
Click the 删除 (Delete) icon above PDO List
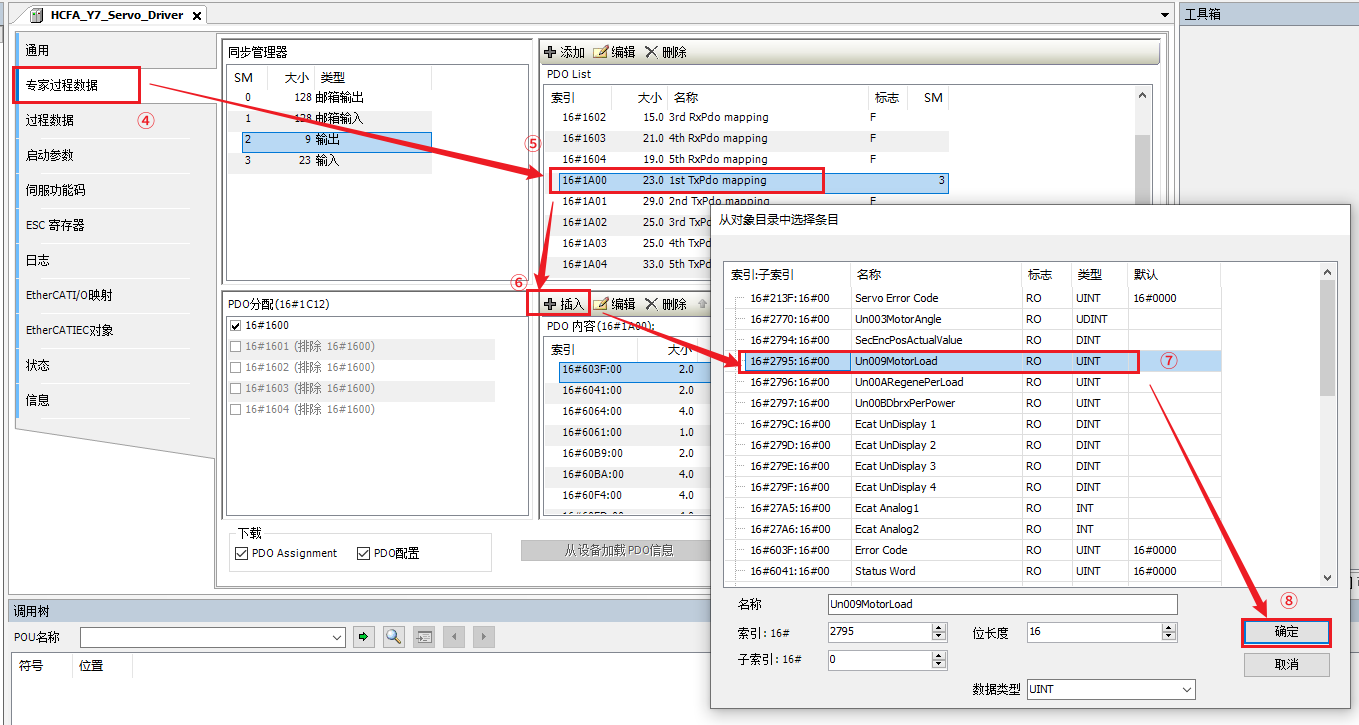(652, 52)
